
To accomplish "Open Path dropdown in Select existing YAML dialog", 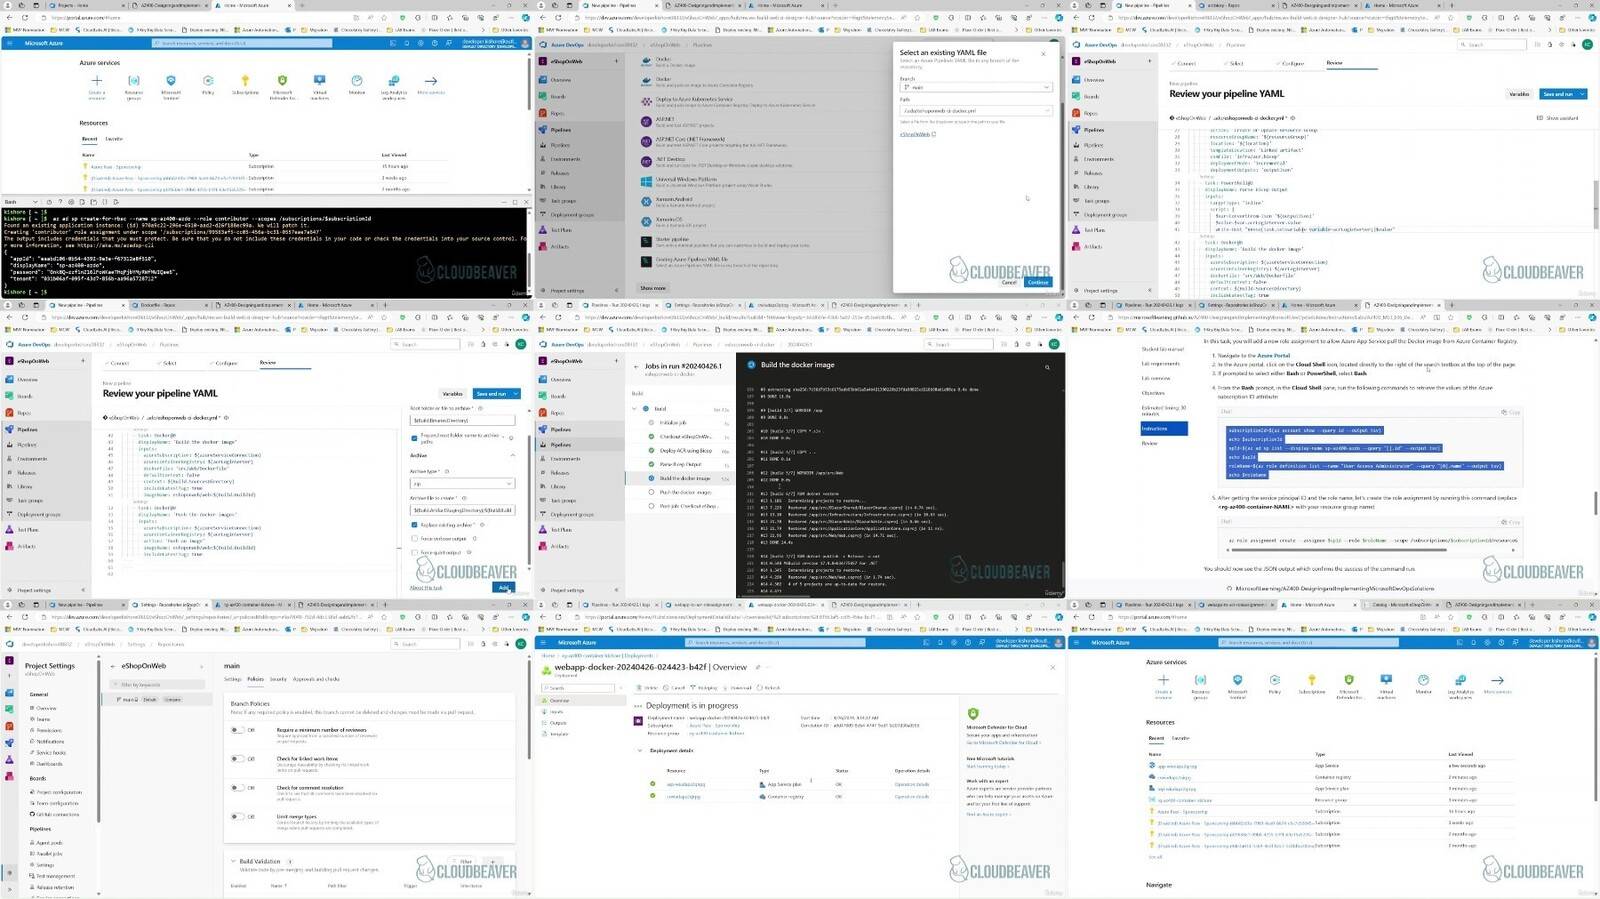I will [x=975, y=110].
